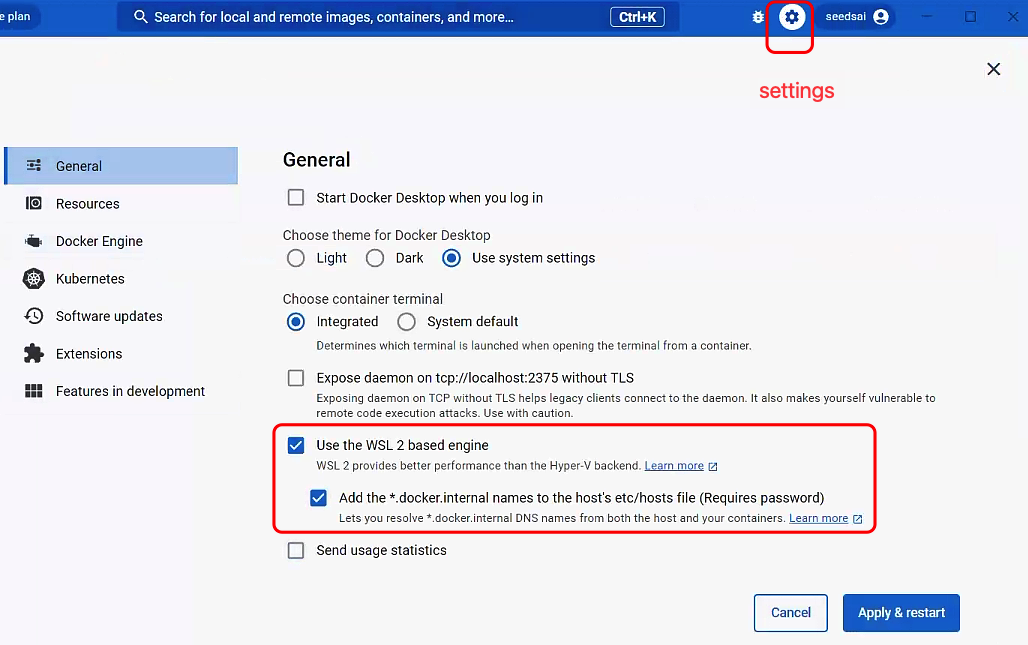Viewport: 1028px width, 645px height.
Task: Click the Cancel button
Action: pyautogui.click(x=791, y=613)
